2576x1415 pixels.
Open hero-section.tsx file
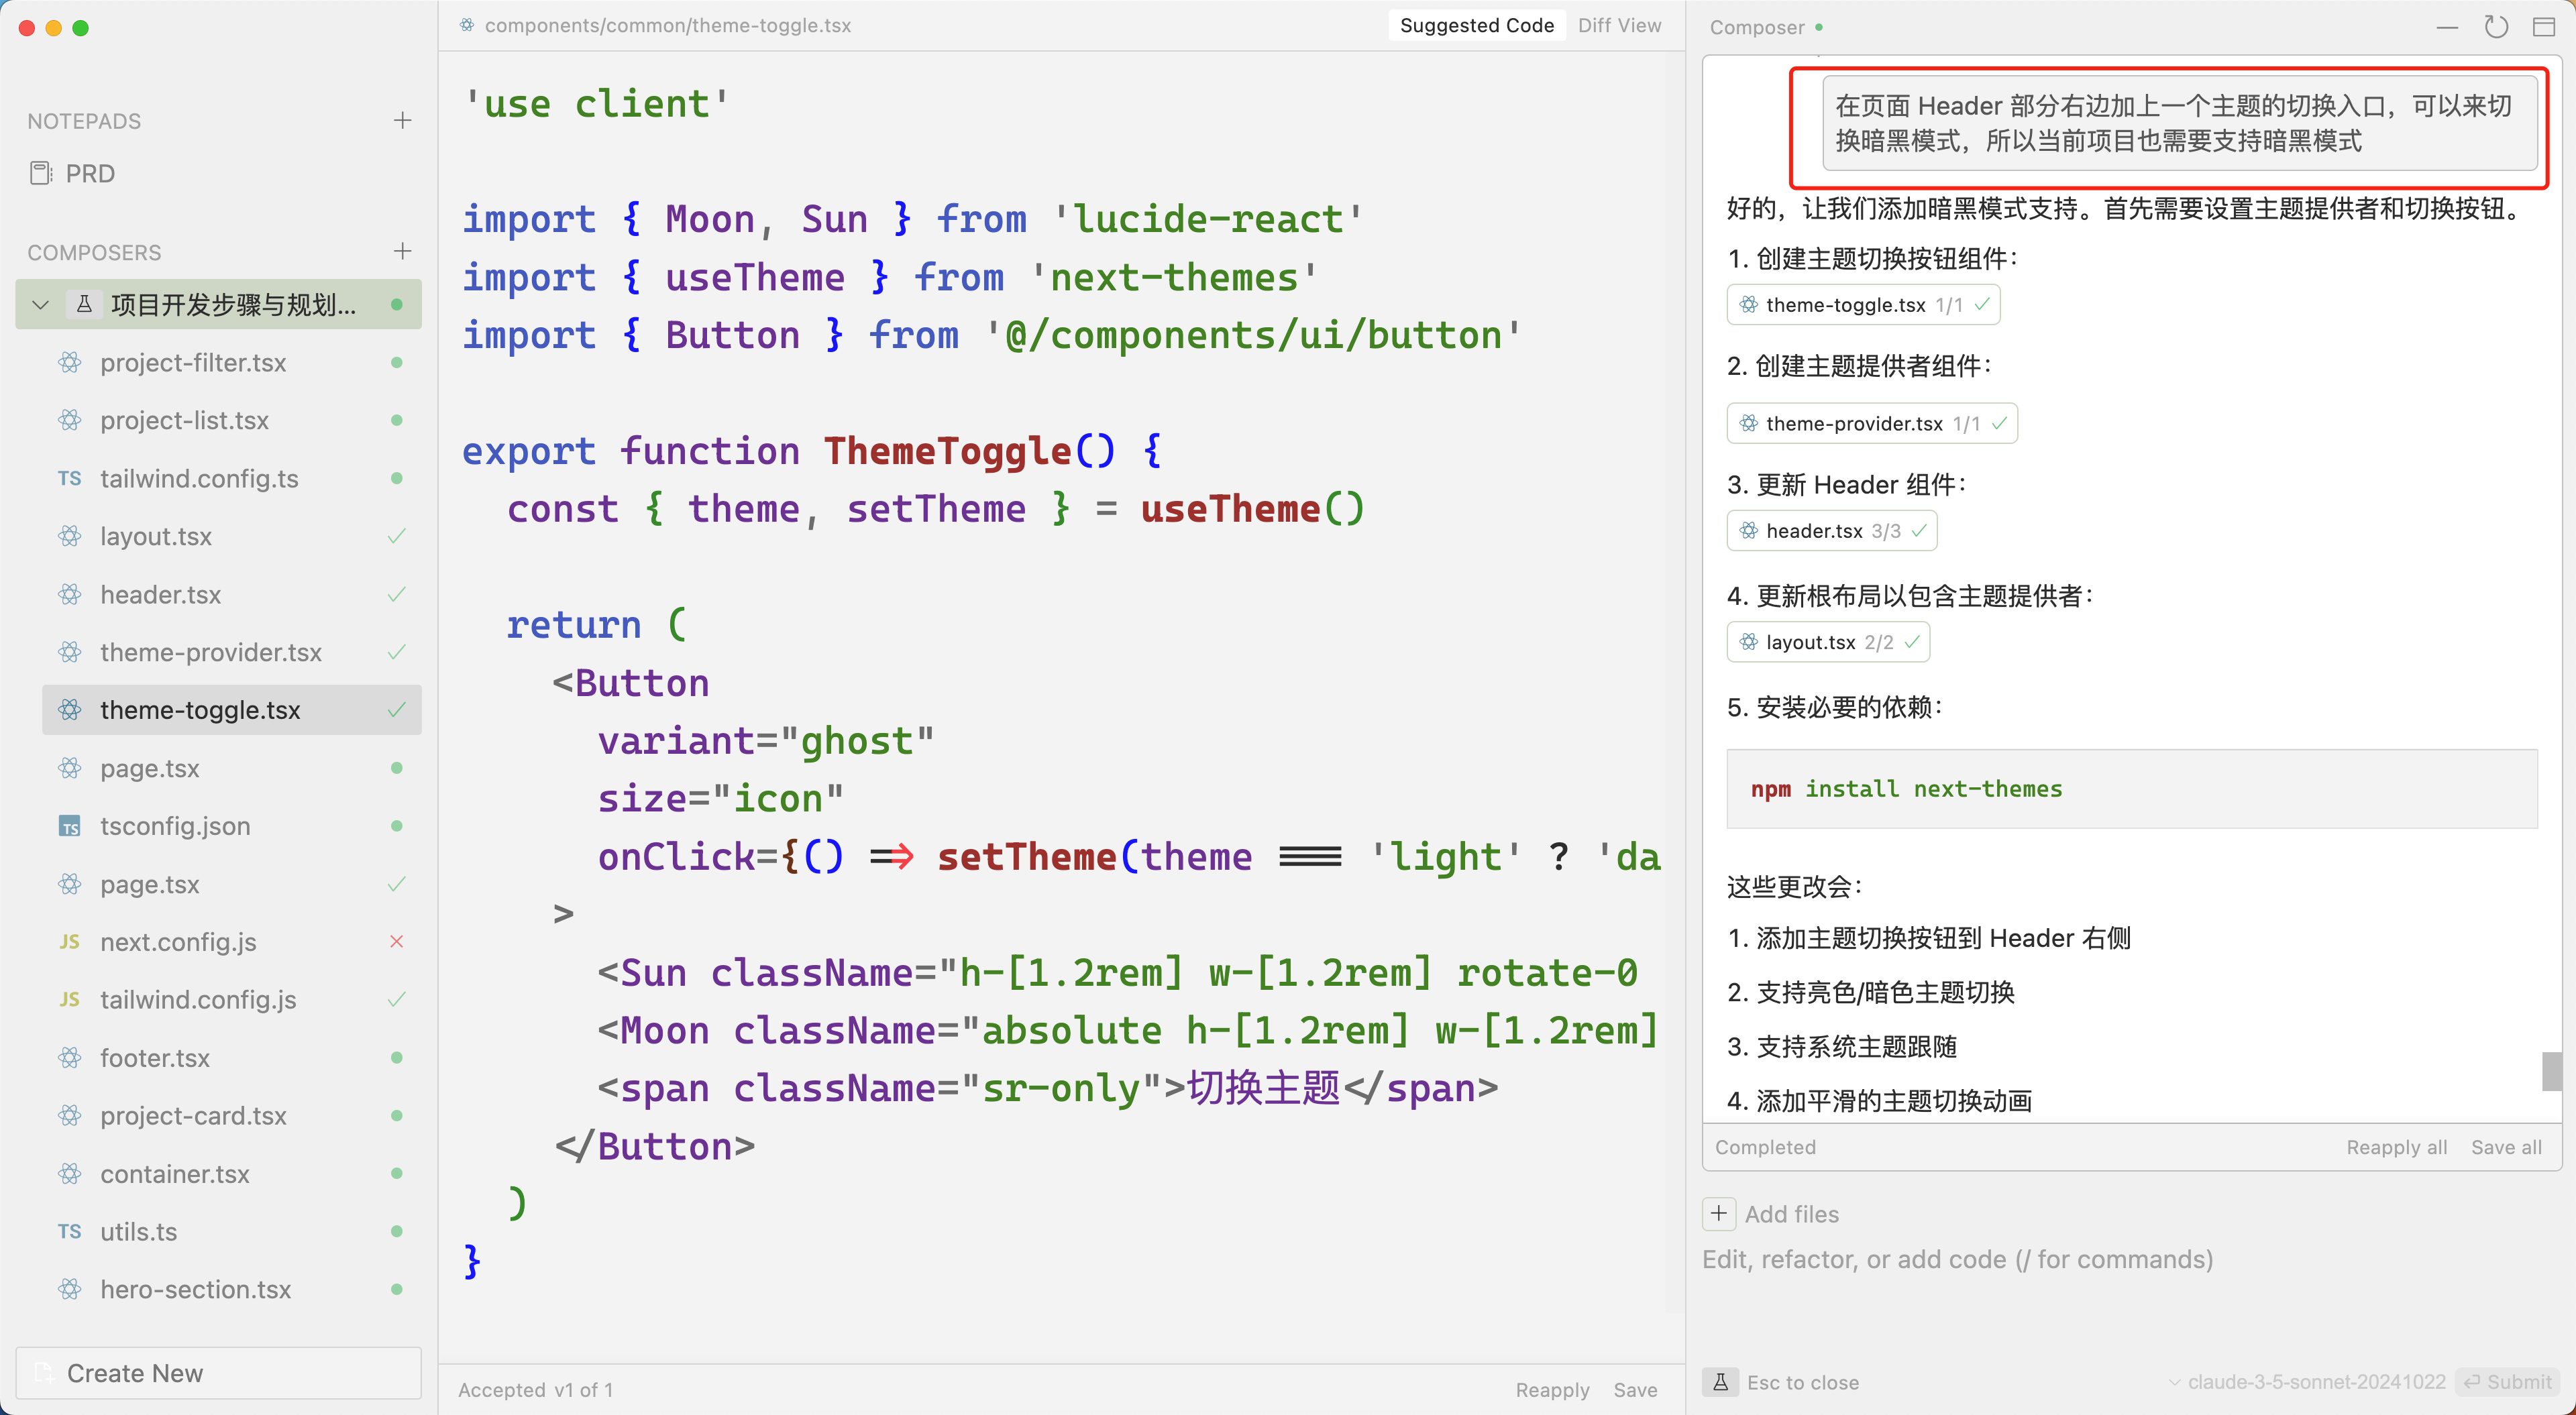pos(232,1290)
